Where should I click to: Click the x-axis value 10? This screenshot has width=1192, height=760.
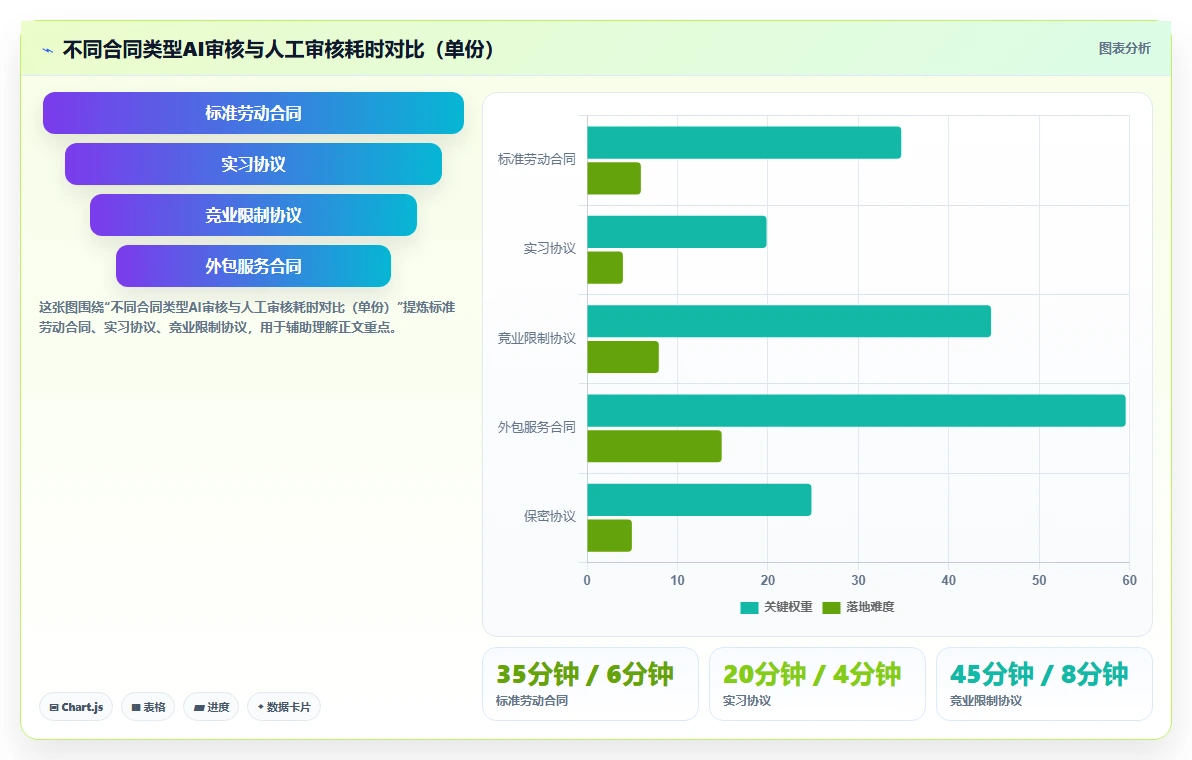point(677,580)
